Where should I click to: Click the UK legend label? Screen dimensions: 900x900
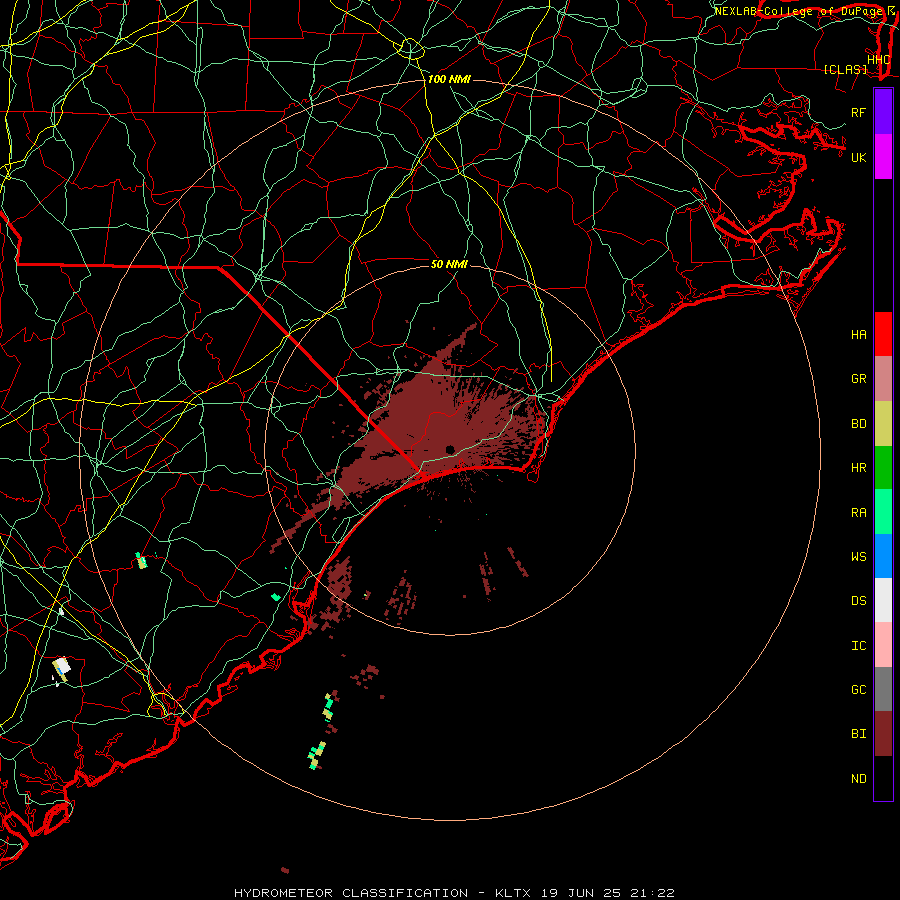pyautogui.click(x=859, y=158)
